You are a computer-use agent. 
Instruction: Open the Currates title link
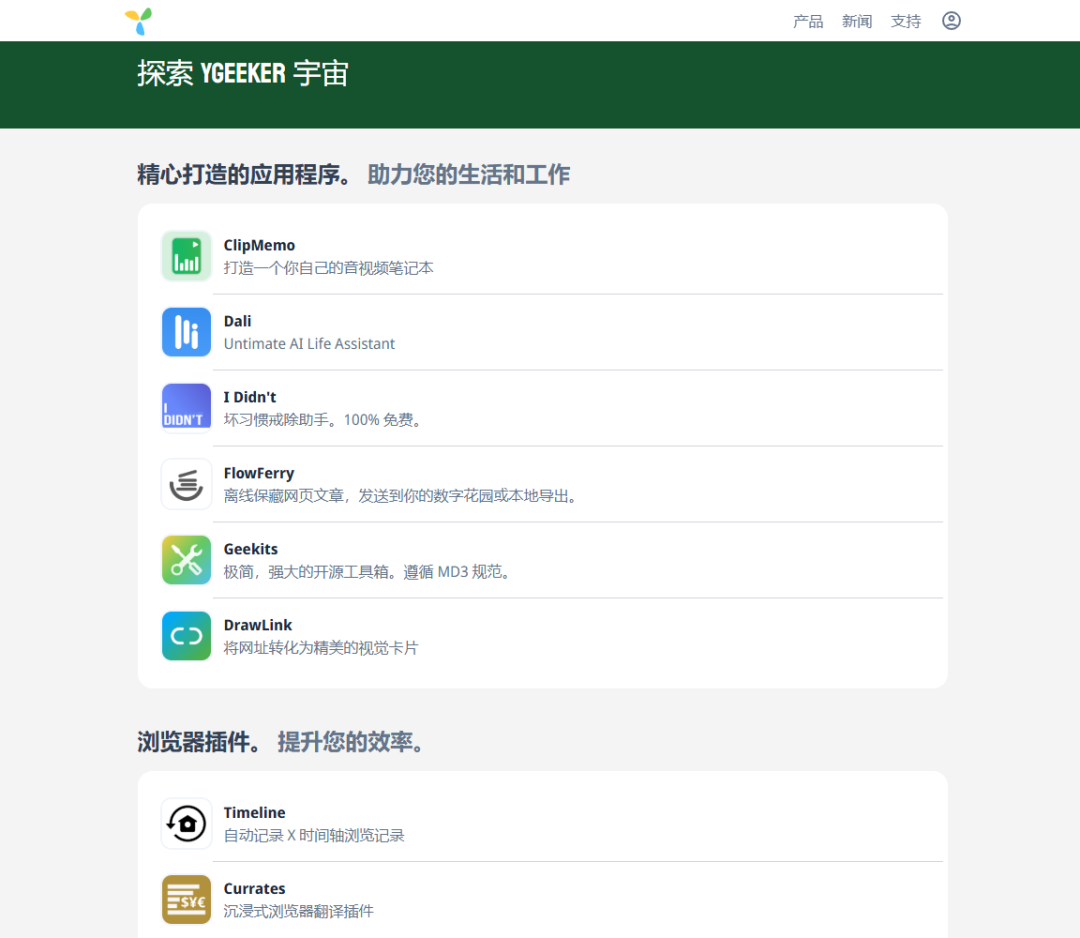coord(254,888)
